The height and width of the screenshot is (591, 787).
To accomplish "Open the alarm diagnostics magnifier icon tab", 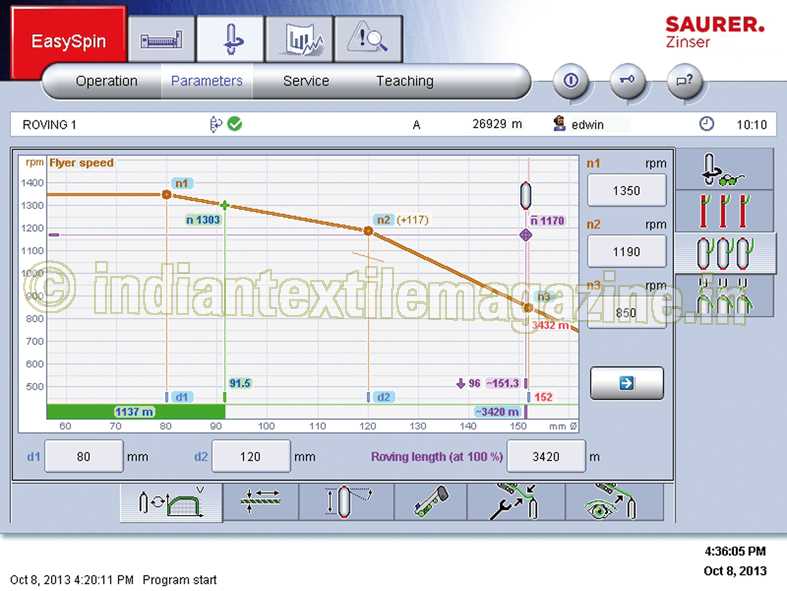I will point(368,39).
